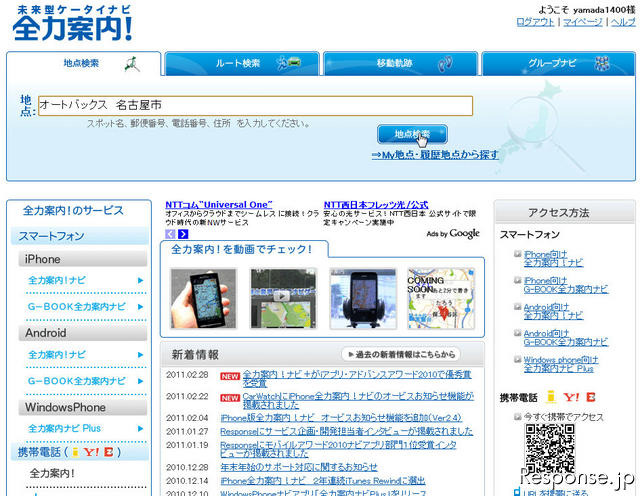Select the iPhone section header in sidebar
The image size is (640, 496).
pyautogui.click(x=83, y=259)
